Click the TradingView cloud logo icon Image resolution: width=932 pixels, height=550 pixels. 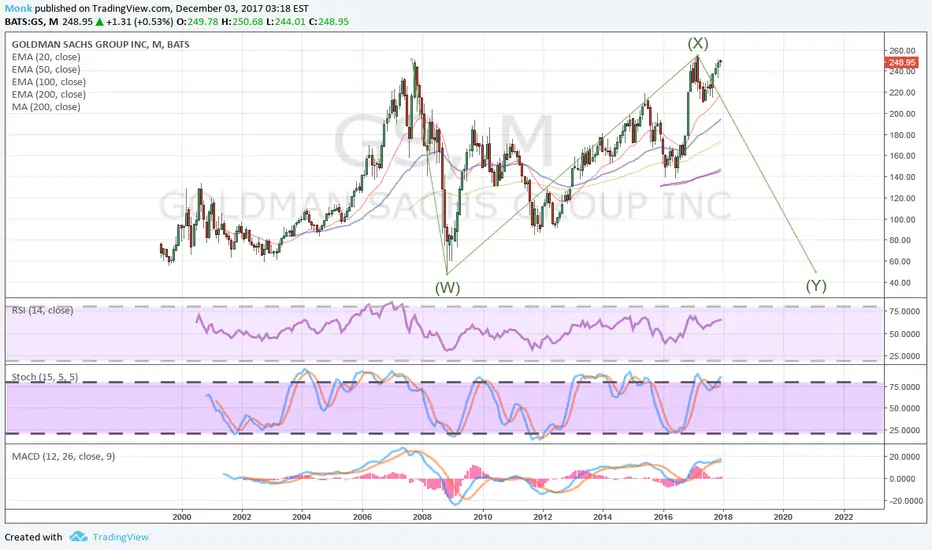point(78,537)
